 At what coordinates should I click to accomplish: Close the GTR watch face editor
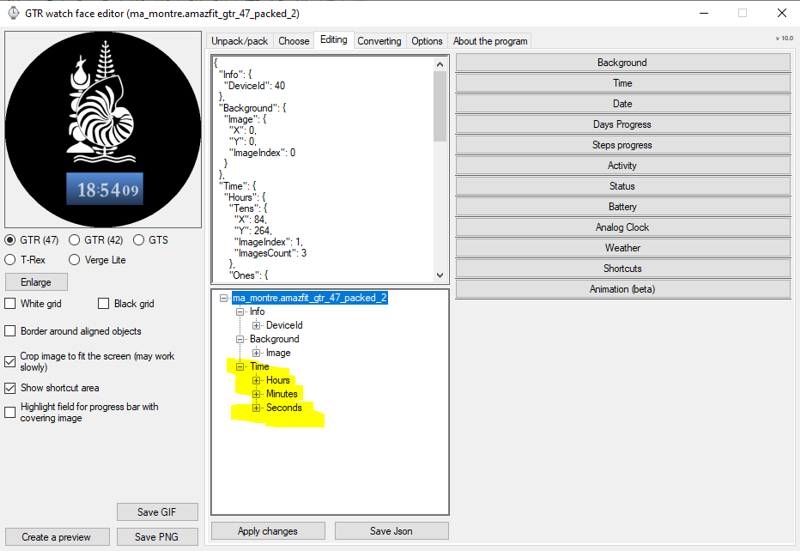pos(782,13)
